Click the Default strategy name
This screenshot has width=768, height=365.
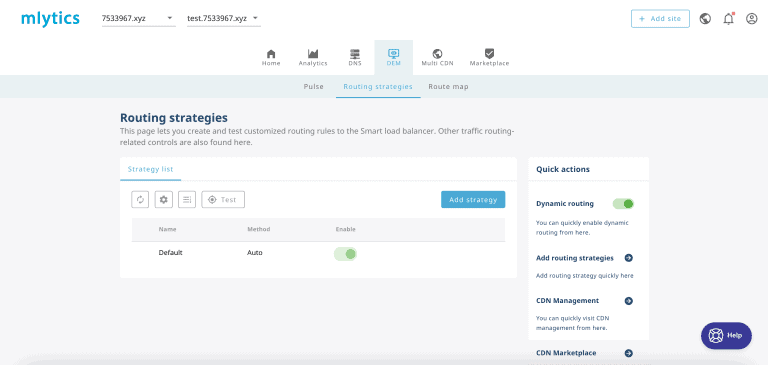(x=170, y=253)
